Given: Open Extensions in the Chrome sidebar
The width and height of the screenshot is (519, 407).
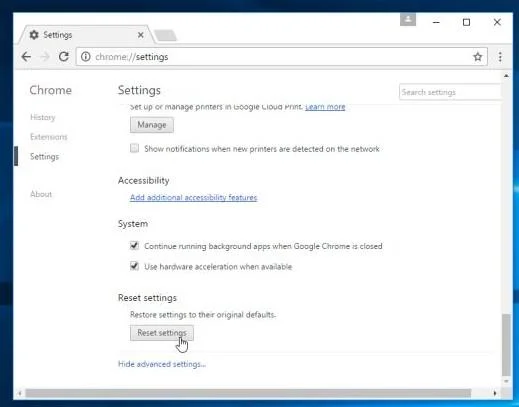Looking at the screenshot, I should pos(49,137).
